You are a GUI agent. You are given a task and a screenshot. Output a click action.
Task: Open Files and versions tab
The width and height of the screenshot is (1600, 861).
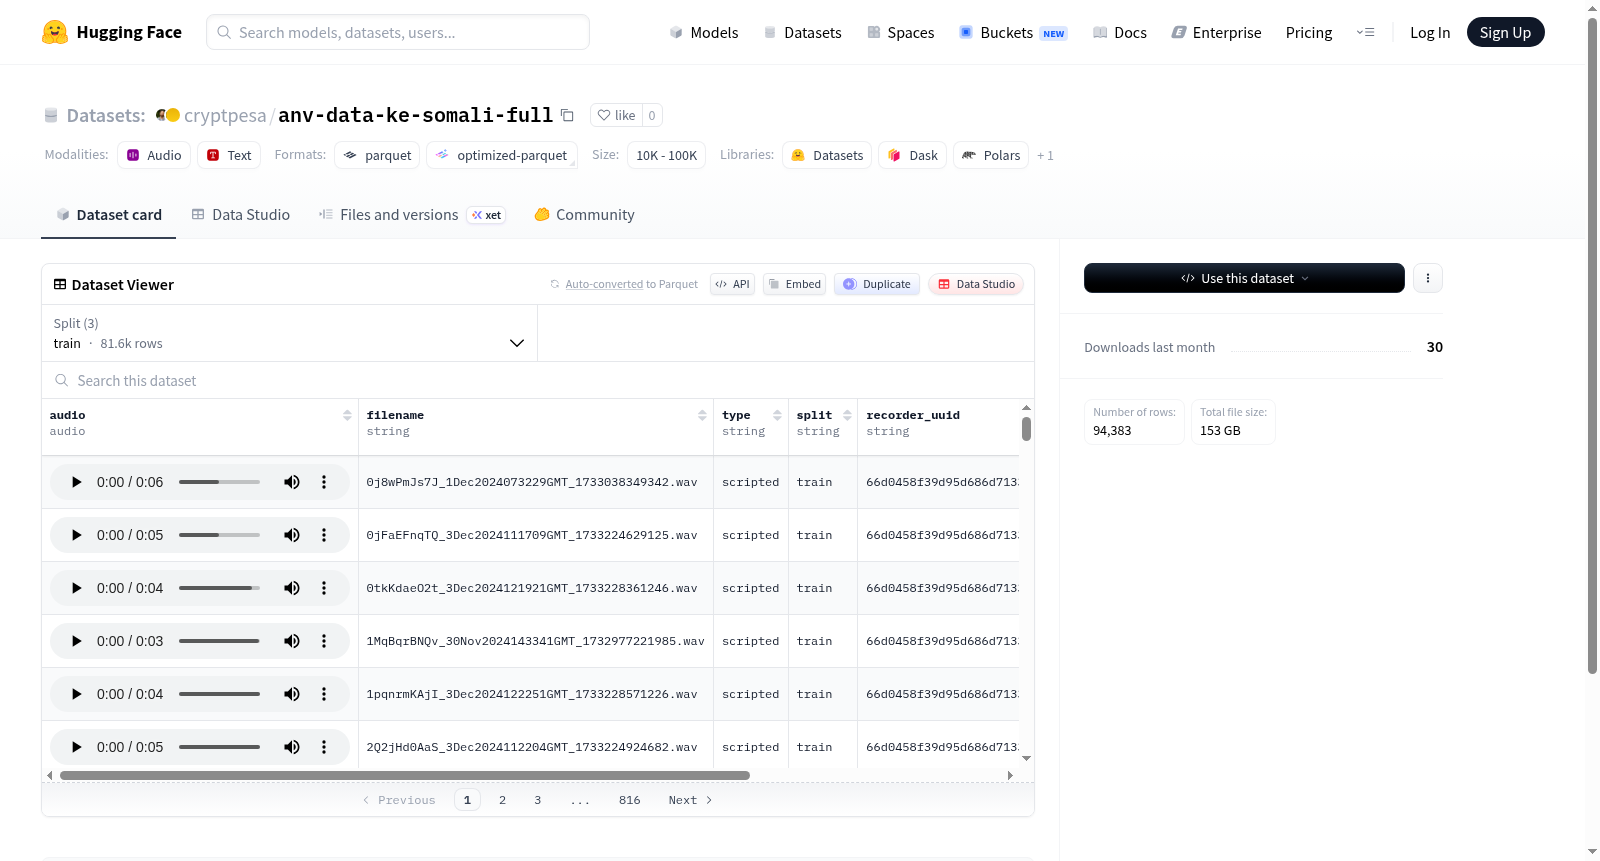click(x=412, y=215)
